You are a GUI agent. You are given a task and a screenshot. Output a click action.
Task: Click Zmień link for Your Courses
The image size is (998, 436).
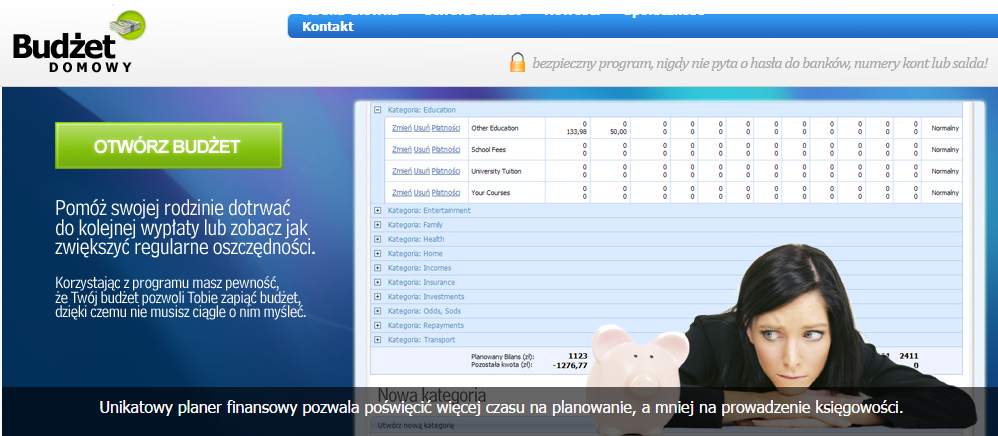coord(402,193)
